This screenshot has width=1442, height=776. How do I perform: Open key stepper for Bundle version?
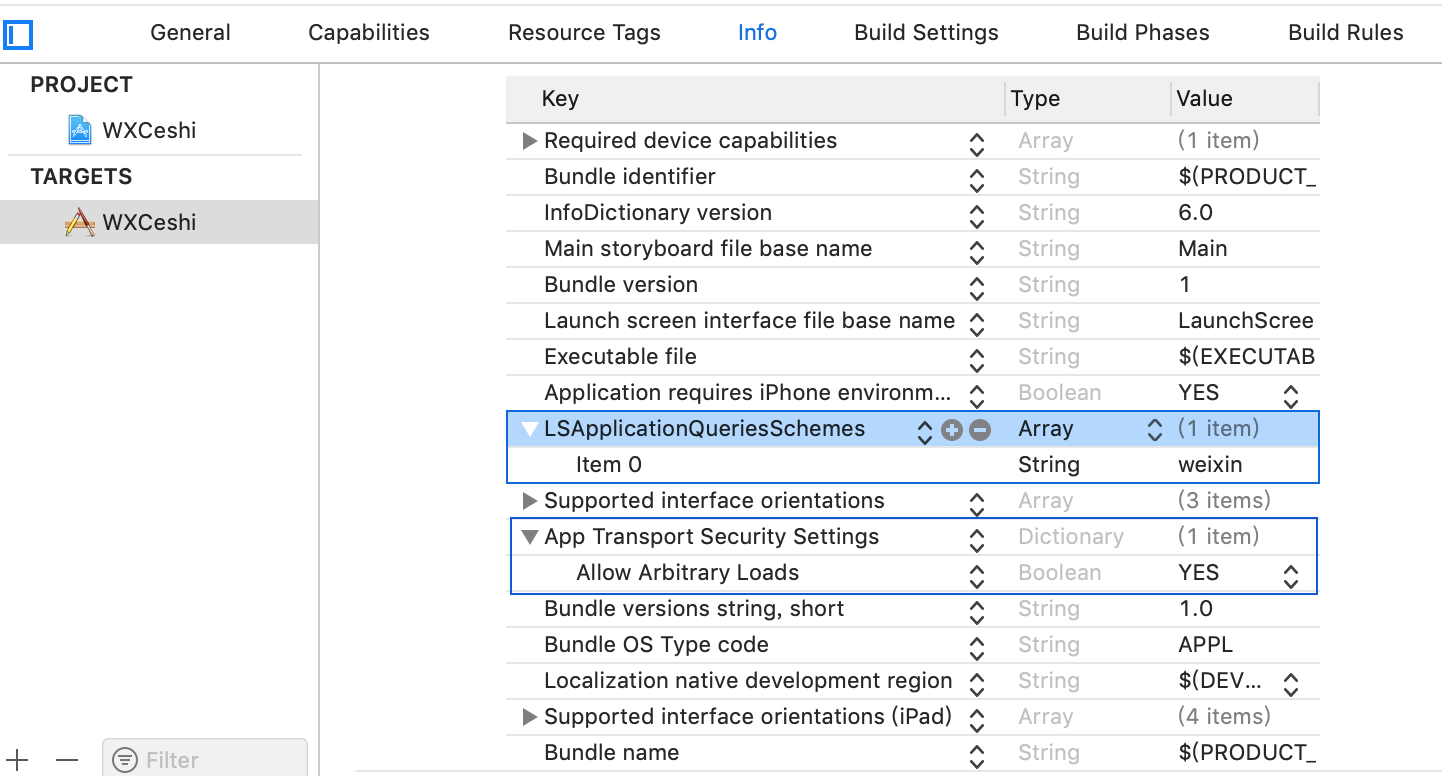click(x=977, y=288)
